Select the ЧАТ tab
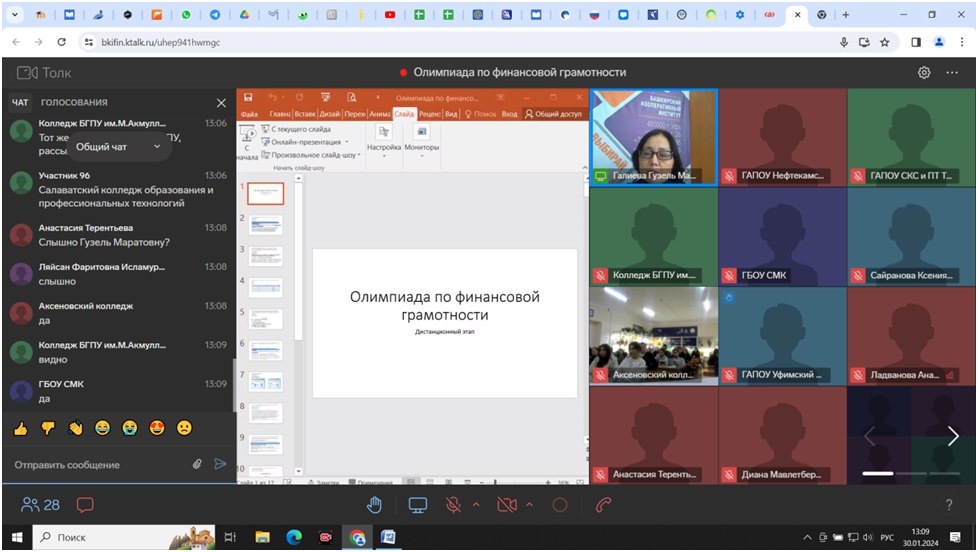The width and height of the screenshot is (978, 552). [x=20, y=103]
